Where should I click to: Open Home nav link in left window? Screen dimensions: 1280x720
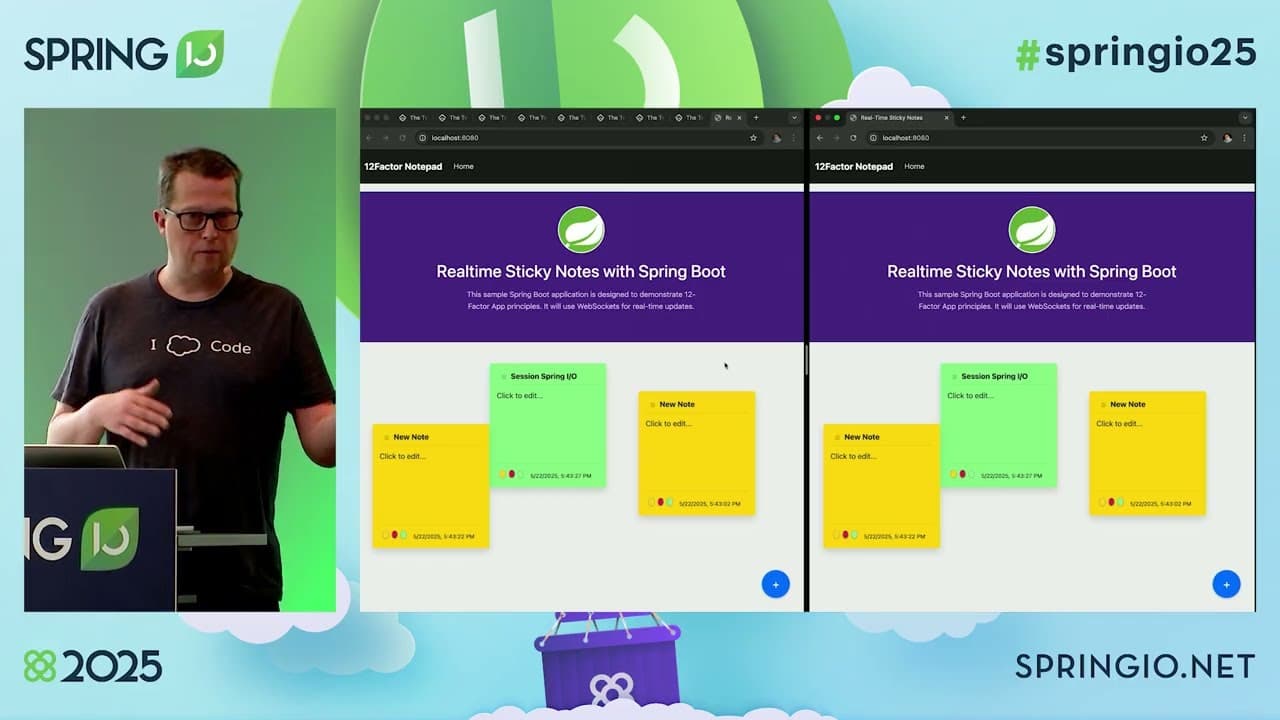(x=463, y=166)
